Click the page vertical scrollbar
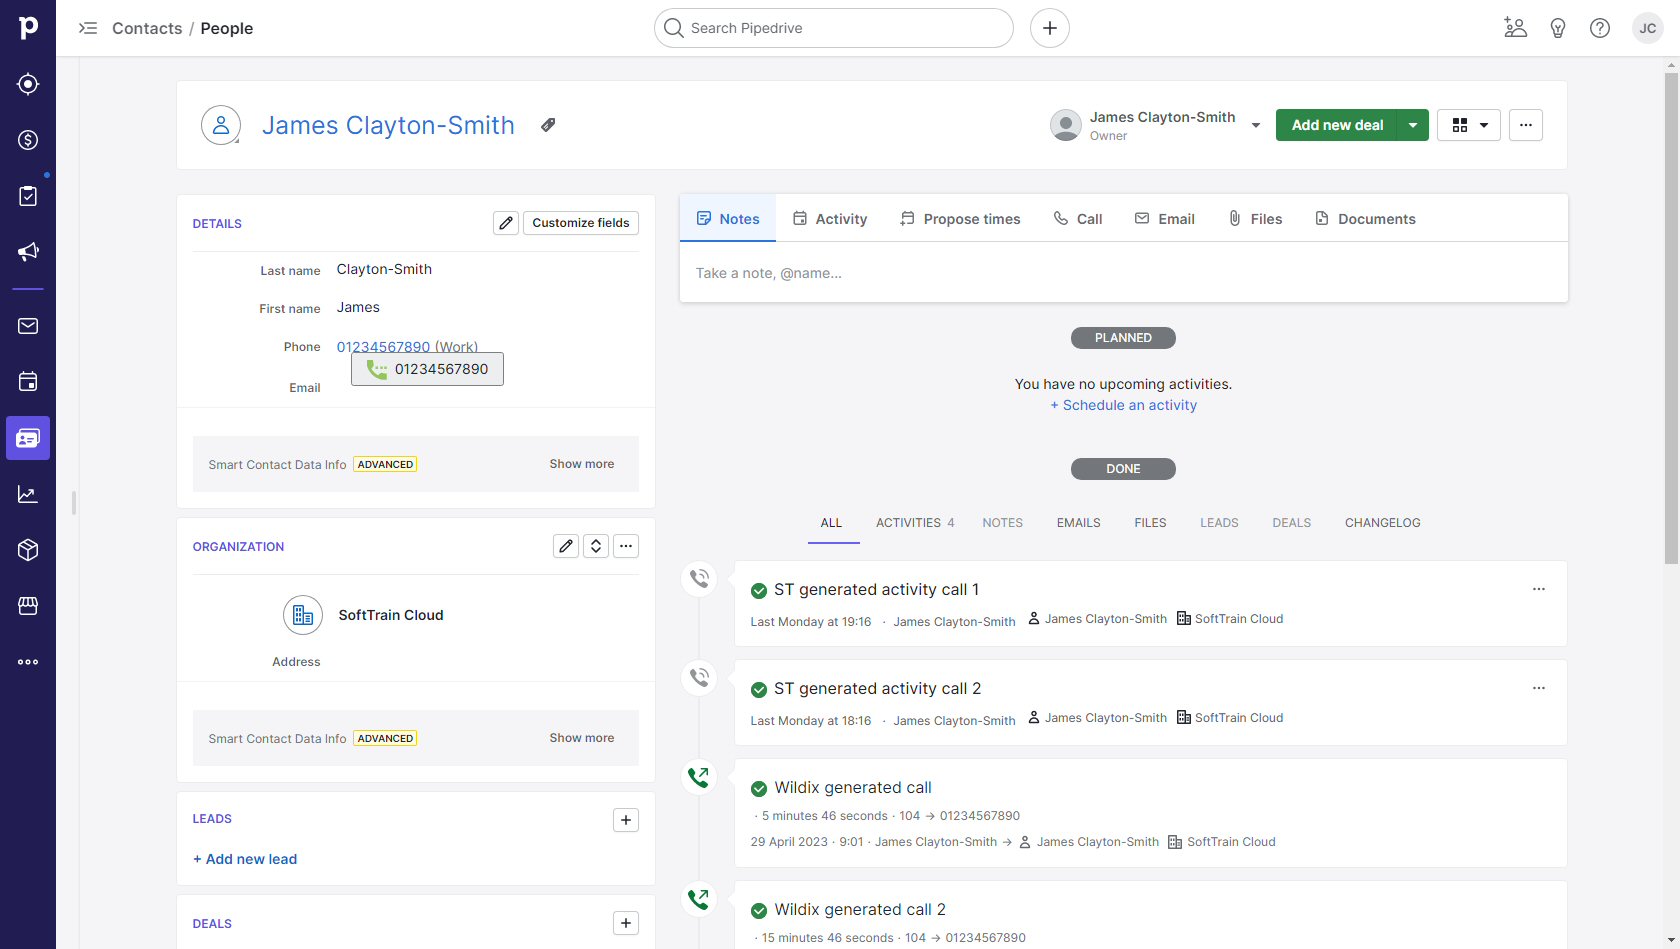Screen dimensions: 1680x949 [1671, 320]
